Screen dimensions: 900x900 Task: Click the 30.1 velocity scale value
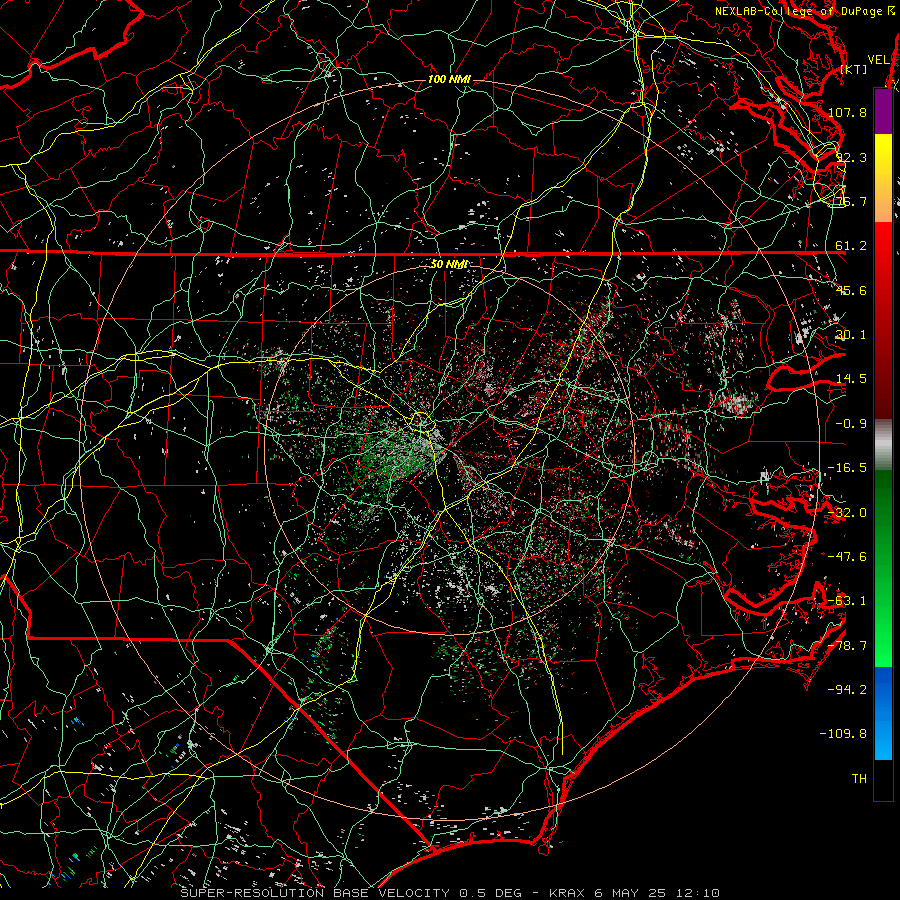click(851, 335)
